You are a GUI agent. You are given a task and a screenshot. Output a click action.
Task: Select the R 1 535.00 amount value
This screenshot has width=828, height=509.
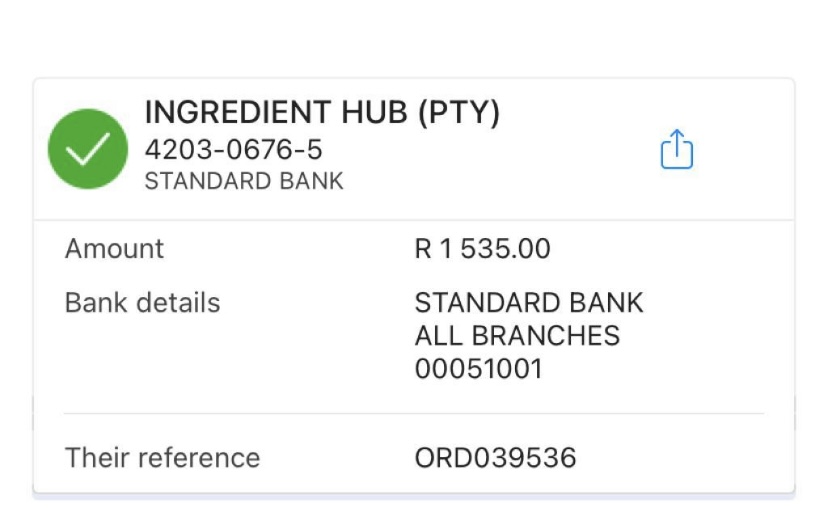(483, 249)
